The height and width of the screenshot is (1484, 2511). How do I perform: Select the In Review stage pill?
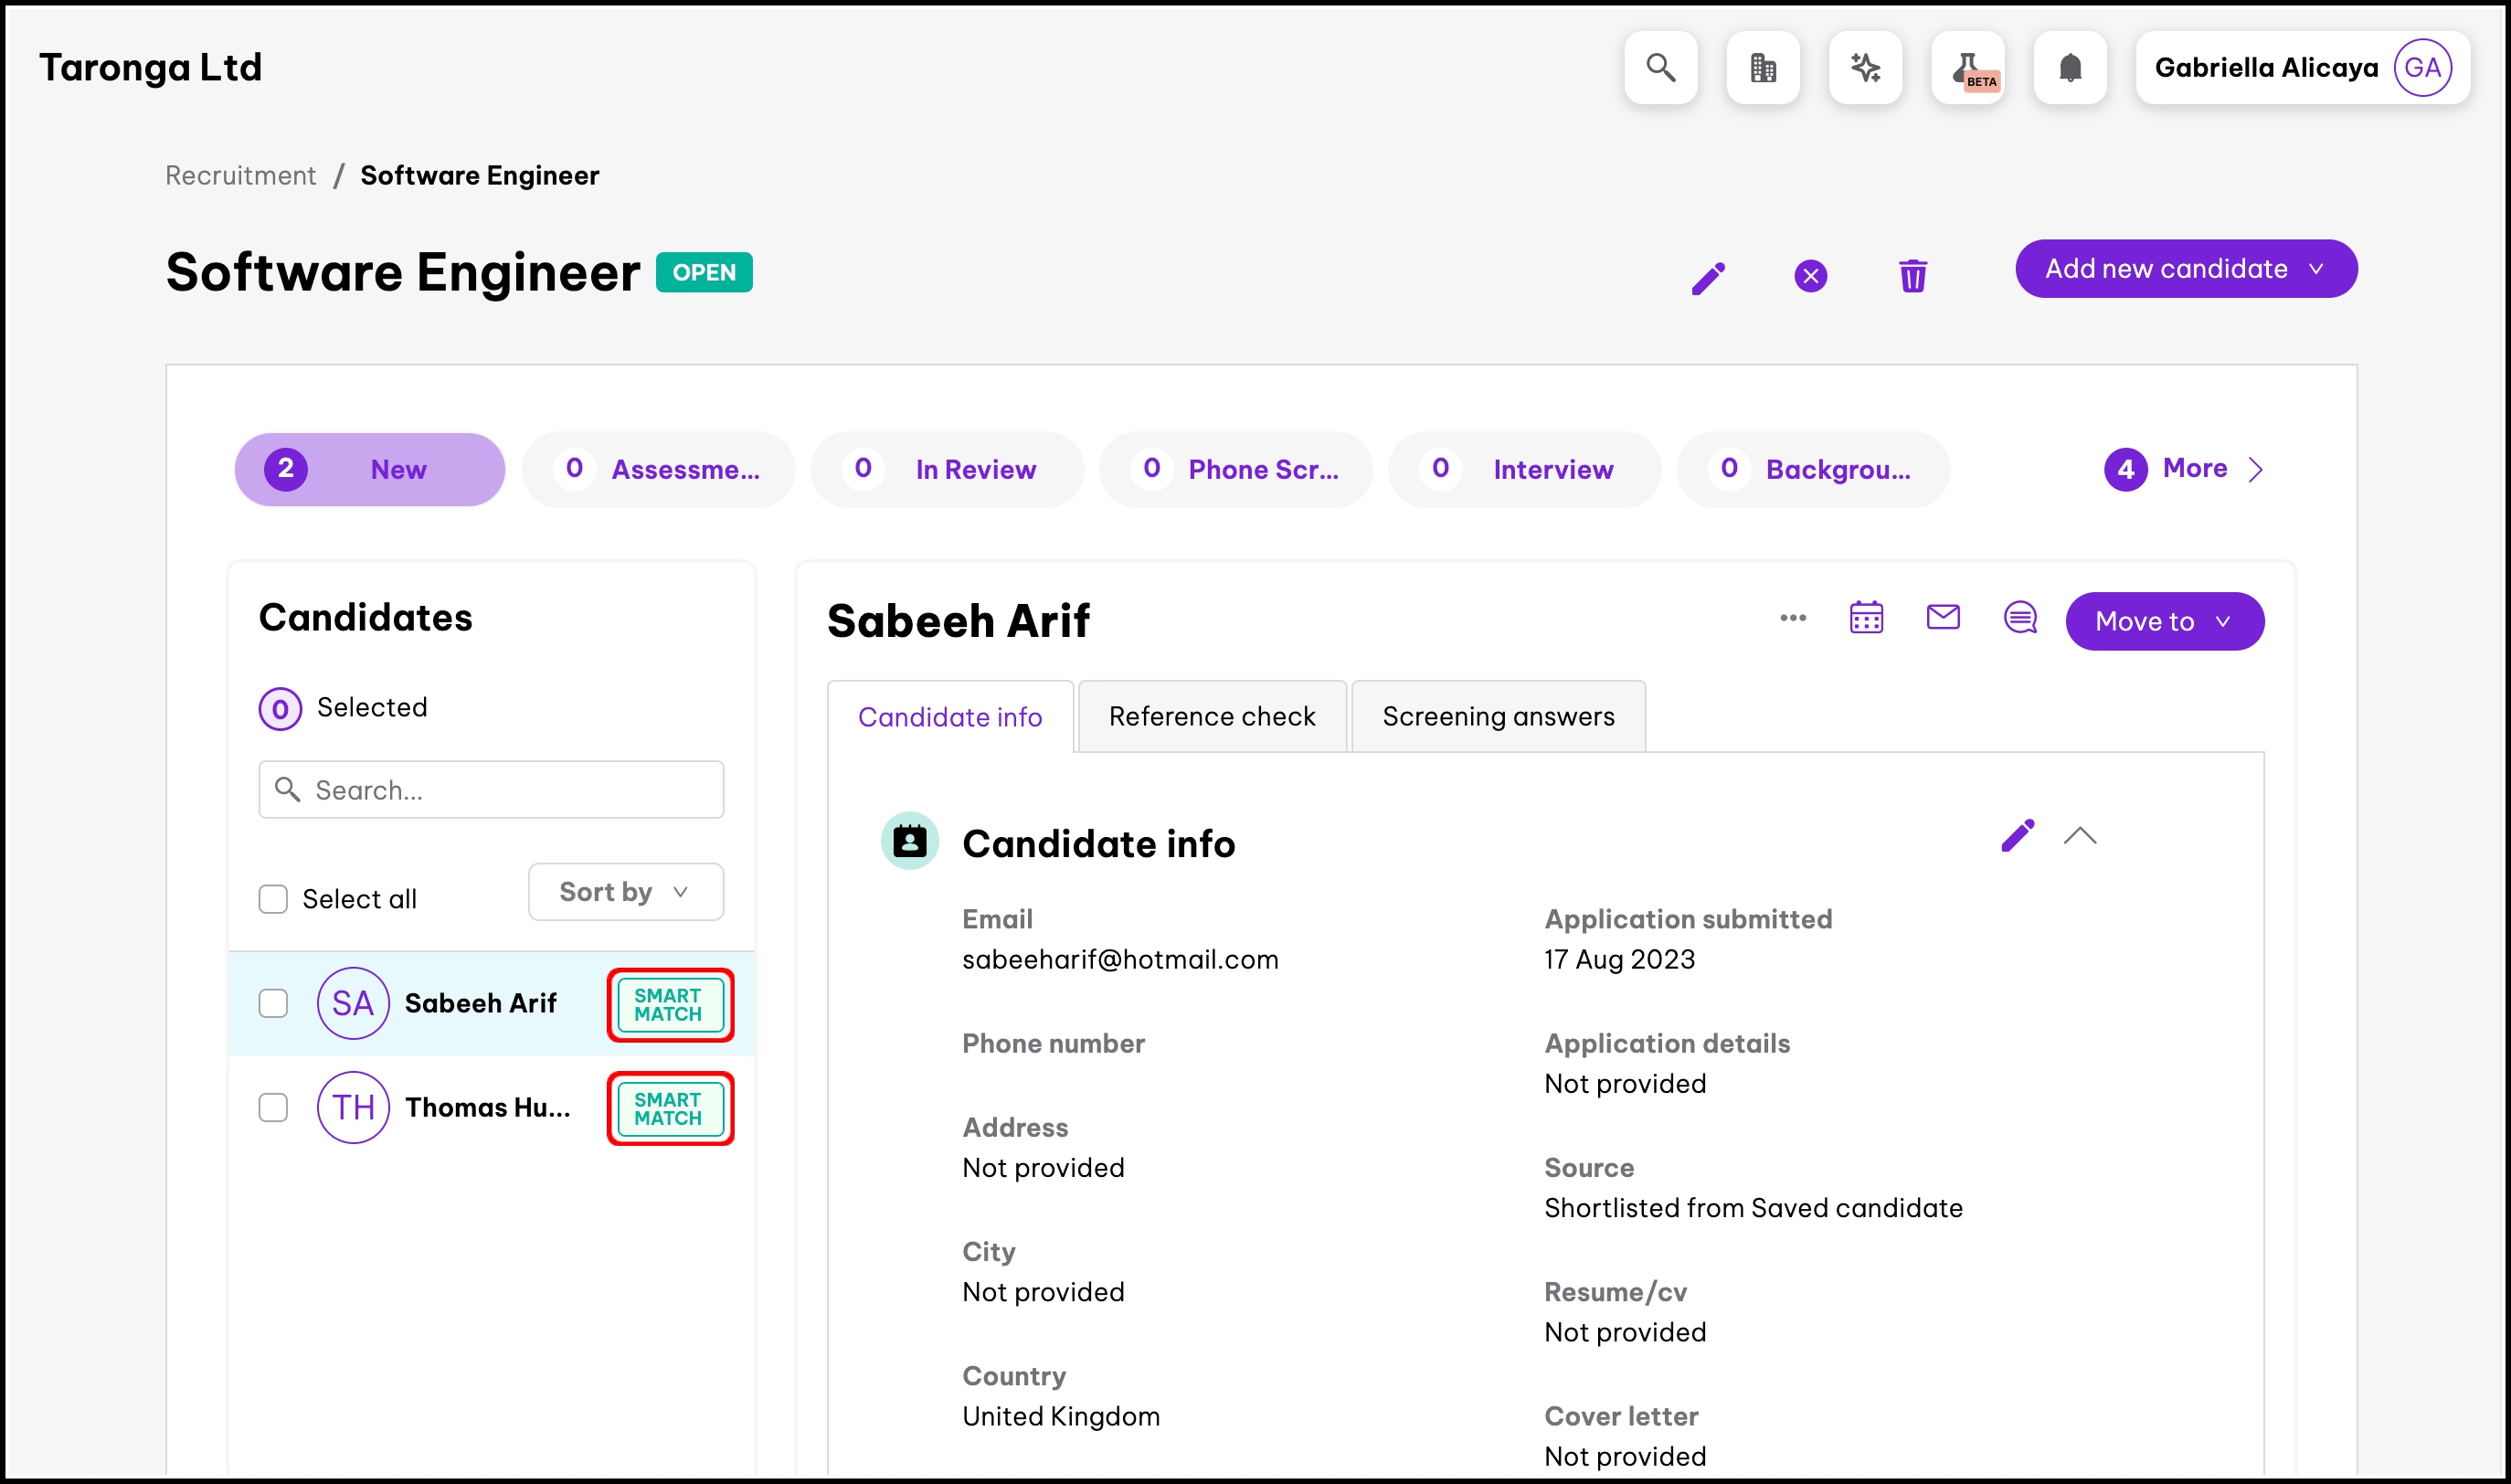[947, 469]
